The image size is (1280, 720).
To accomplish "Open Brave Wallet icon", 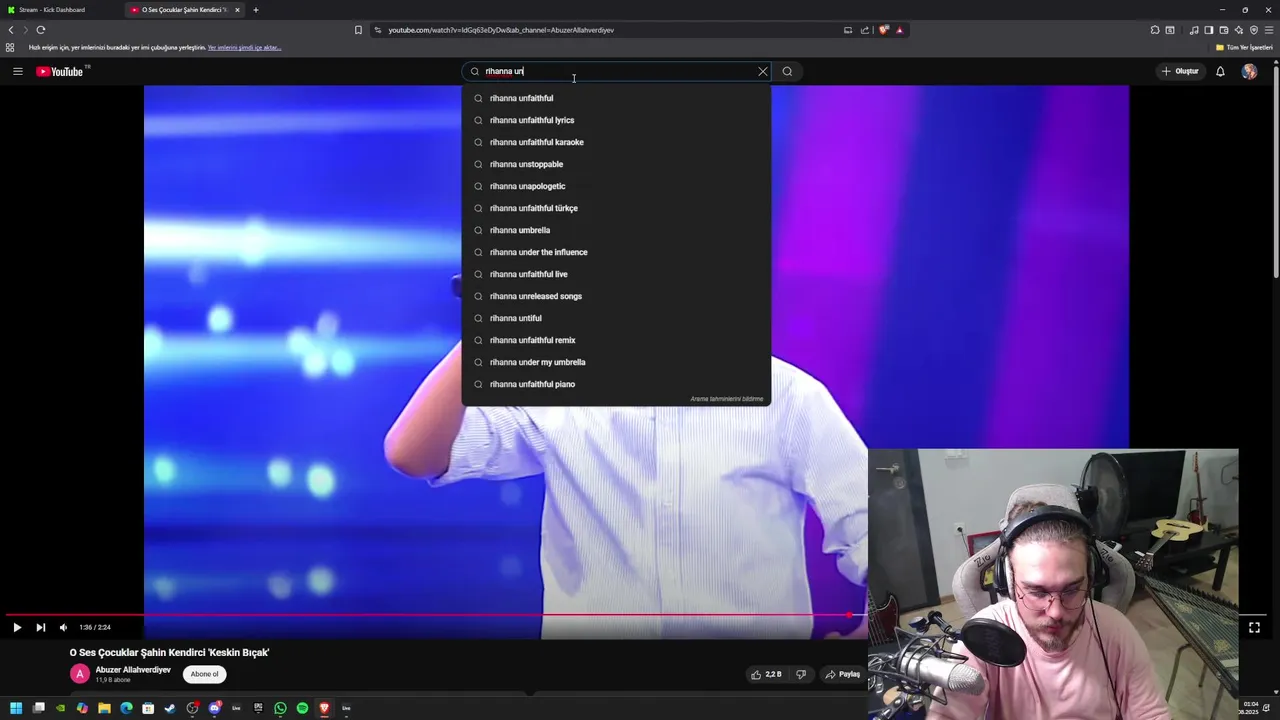I will (x=1224, y=30).
